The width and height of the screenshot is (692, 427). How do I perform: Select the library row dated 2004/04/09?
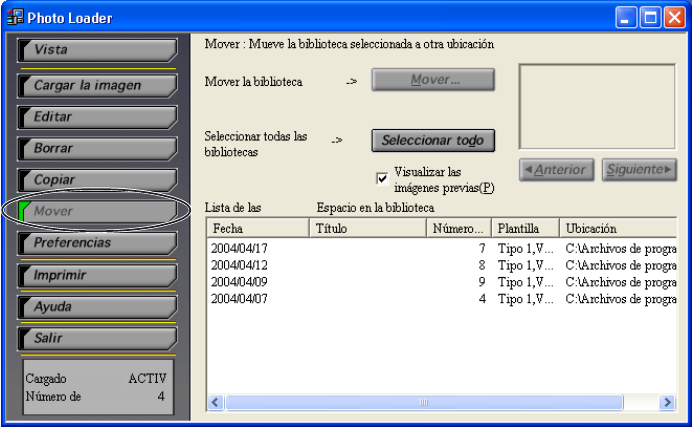(240, 282)
